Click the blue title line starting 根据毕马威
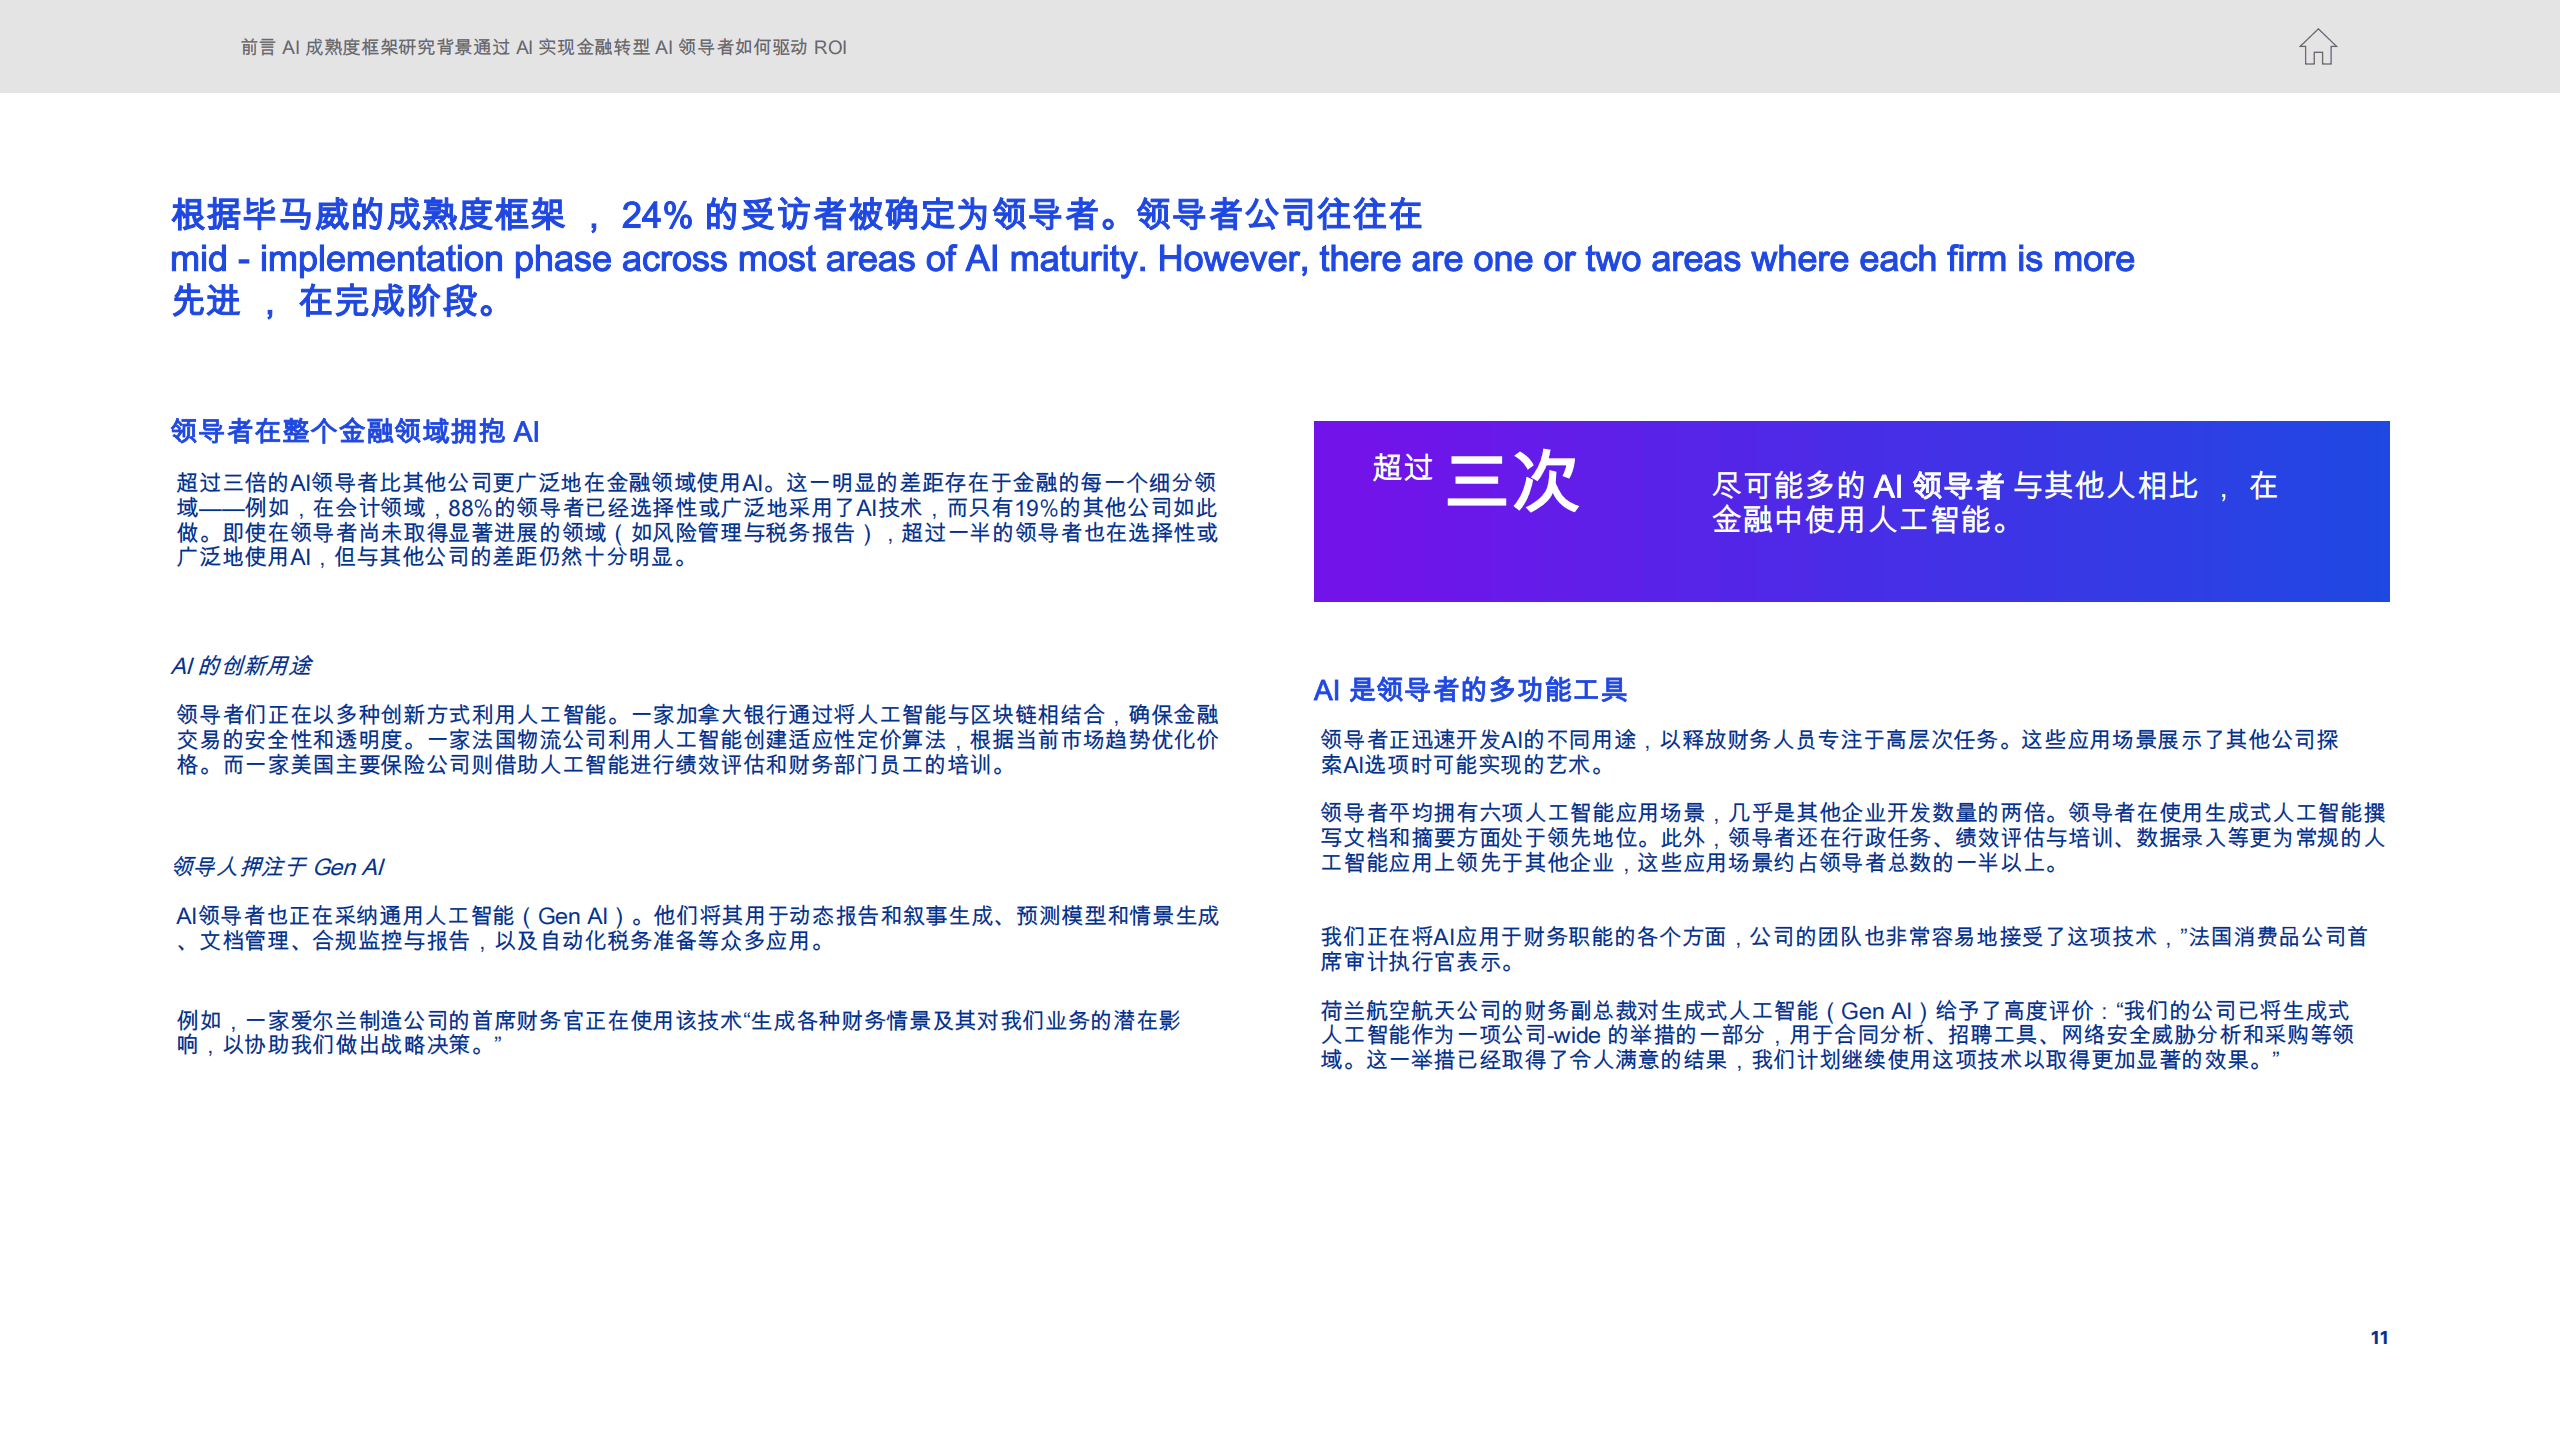The width and height of the screenshot is (2560, 1440). [x=795, y=215]
